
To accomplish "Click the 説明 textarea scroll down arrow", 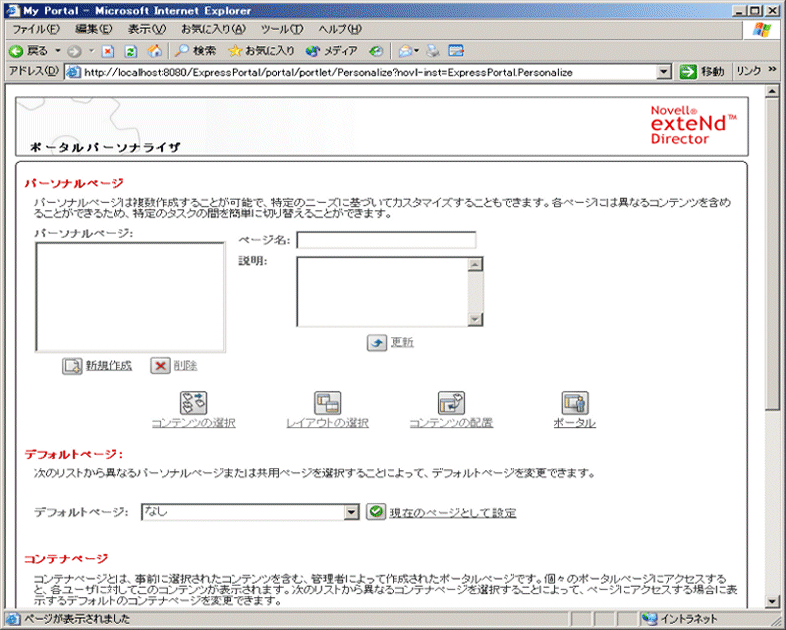I will pyautogui.click(x=475, y=319).
